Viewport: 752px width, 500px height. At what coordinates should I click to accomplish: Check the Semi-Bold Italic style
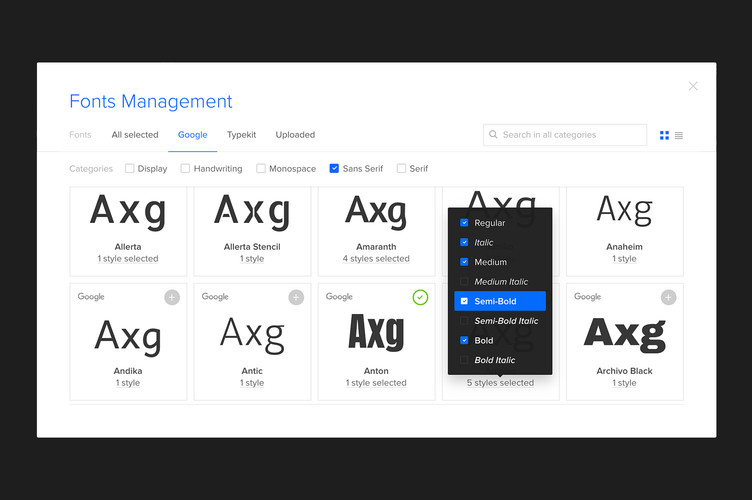[x=464, y=321]
